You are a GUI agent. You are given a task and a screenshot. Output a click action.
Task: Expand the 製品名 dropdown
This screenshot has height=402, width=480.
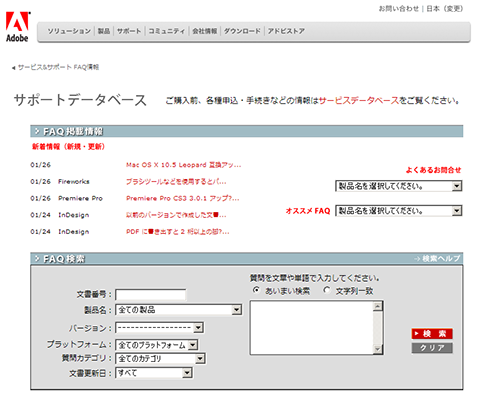tap(179, 310)
